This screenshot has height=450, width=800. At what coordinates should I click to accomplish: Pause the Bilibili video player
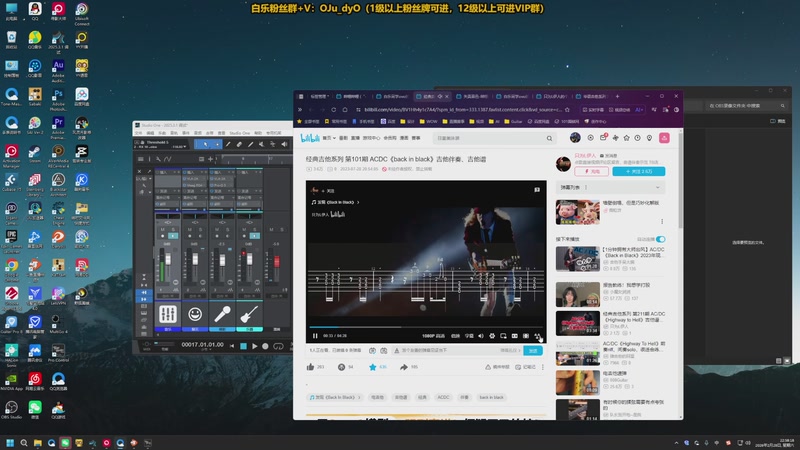click(315, 336)
